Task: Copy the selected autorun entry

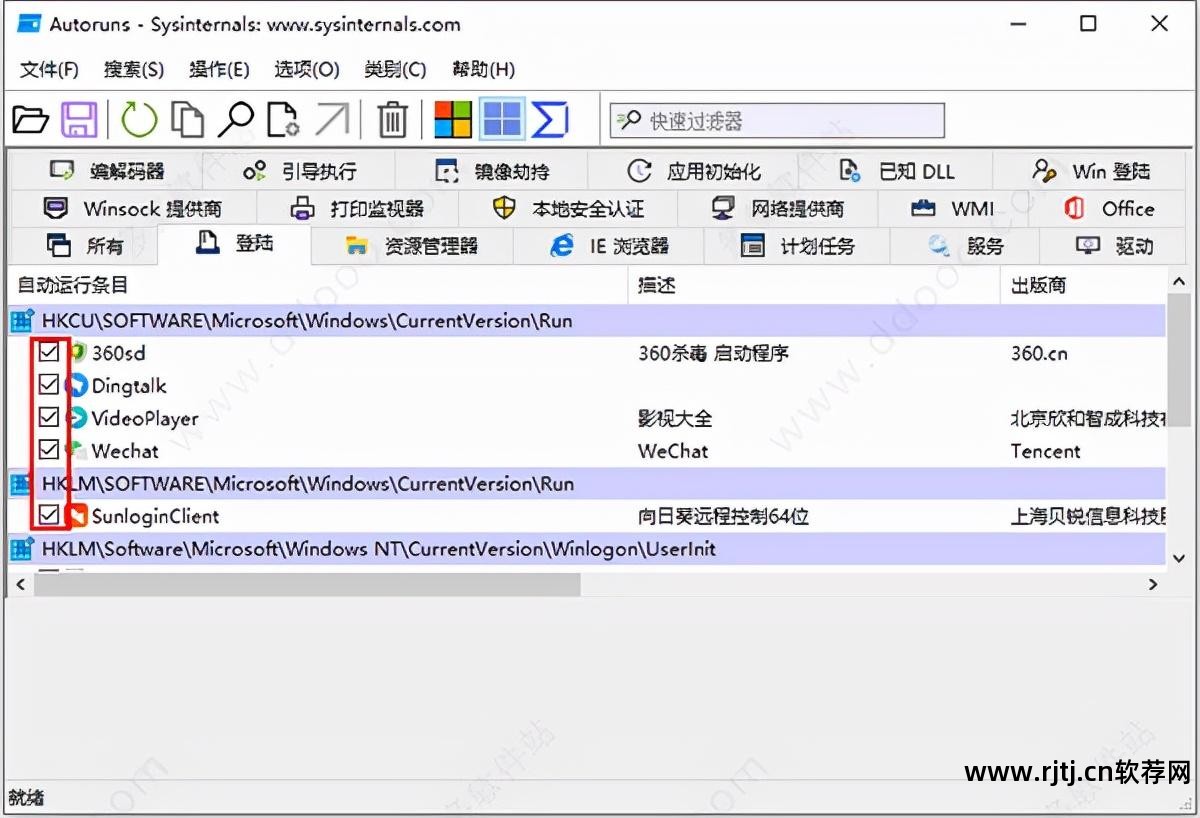Action: (187, 118)
